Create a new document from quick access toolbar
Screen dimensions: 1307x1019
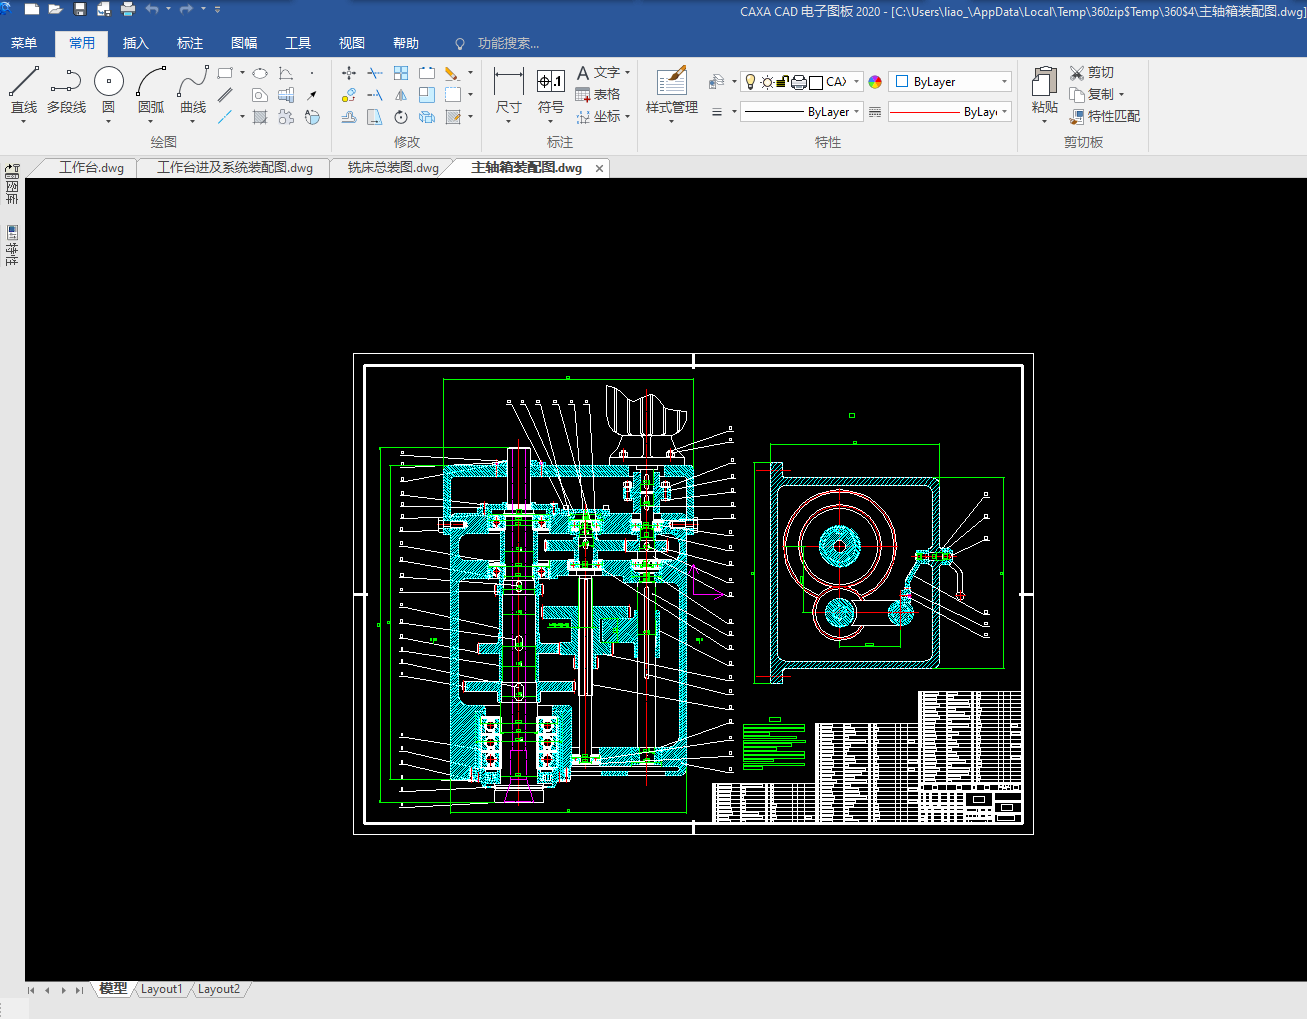(32, 9)
